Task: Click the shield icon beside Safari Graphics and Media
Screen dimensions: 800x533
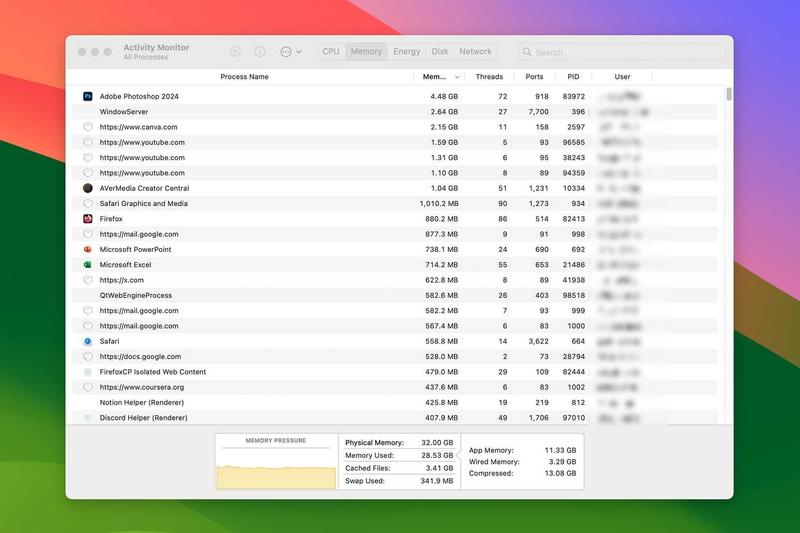Action: [x=88, y=204]
